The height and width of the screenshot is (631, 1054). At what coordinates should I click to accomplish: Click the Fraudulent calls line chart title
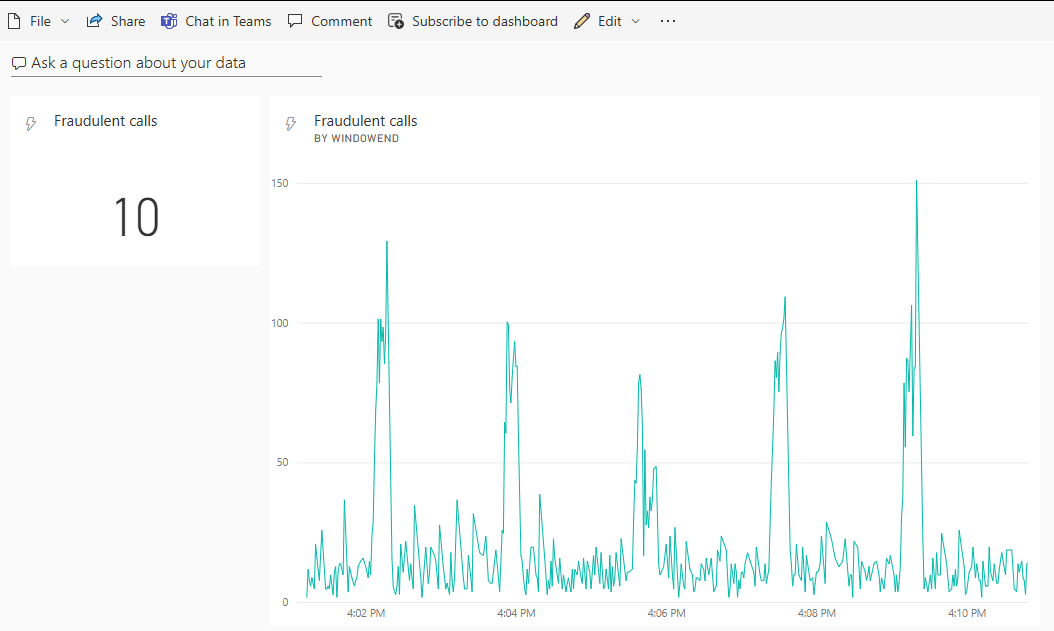tap(366, 121)
